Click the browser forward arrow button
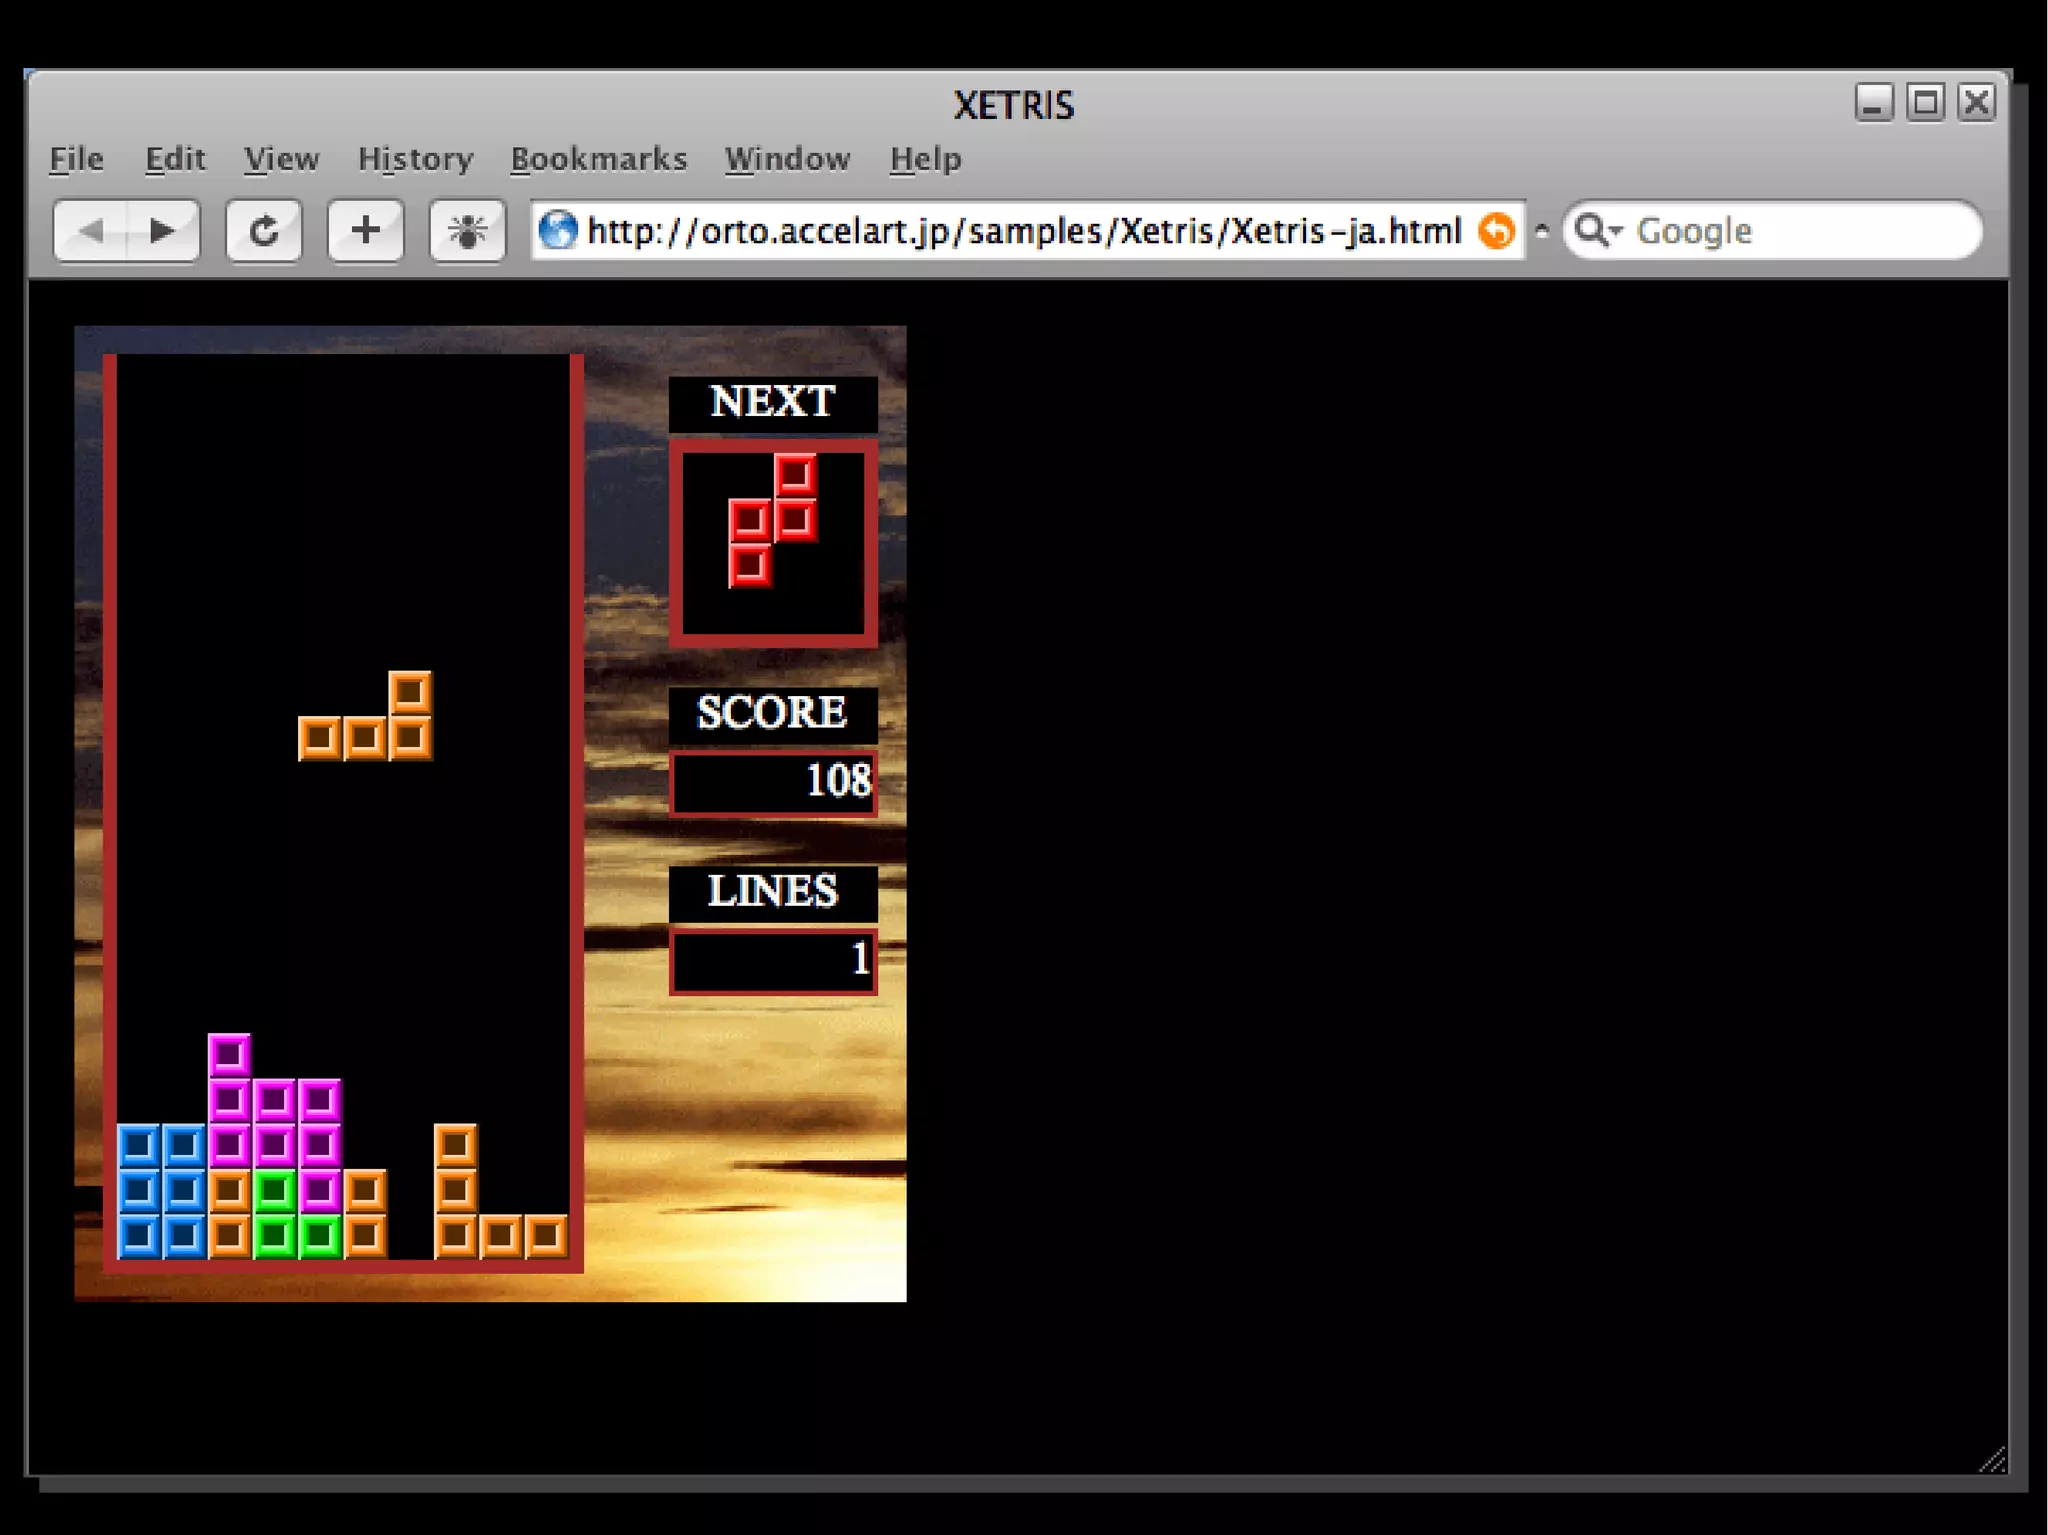Image resolution: width=2048 pixels, height=1535 pixels. (x=162, y=231)
